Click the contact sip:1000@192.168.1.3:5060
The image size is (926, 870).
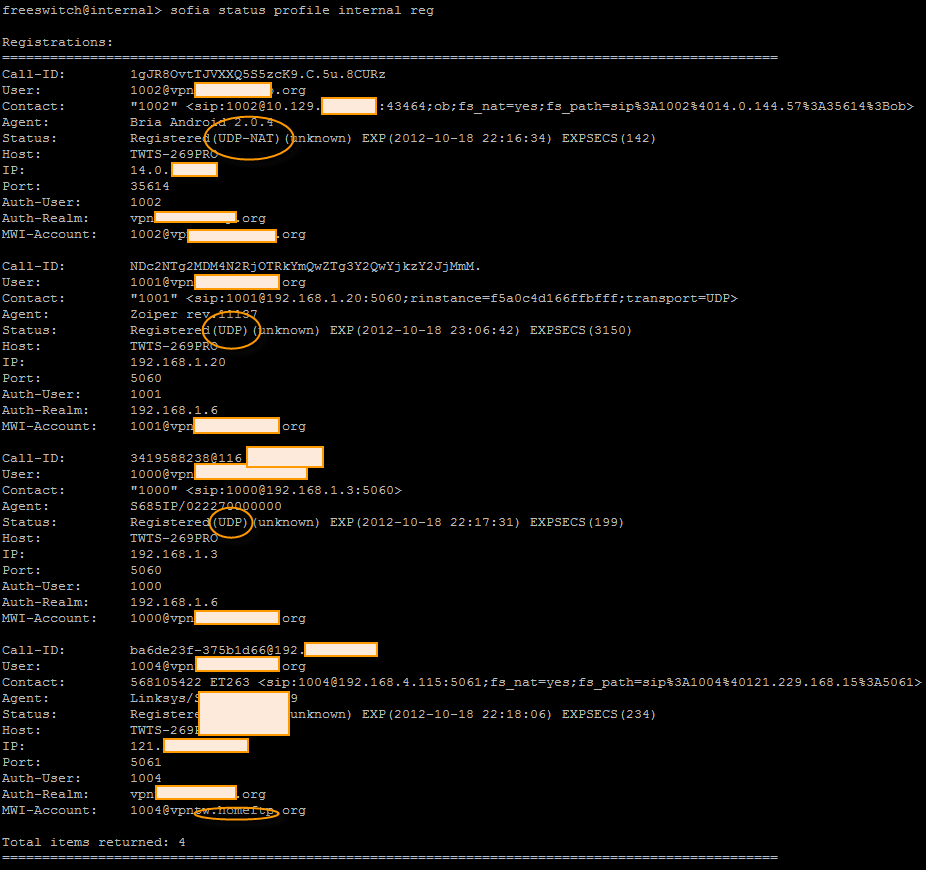[x=266, y=490]
